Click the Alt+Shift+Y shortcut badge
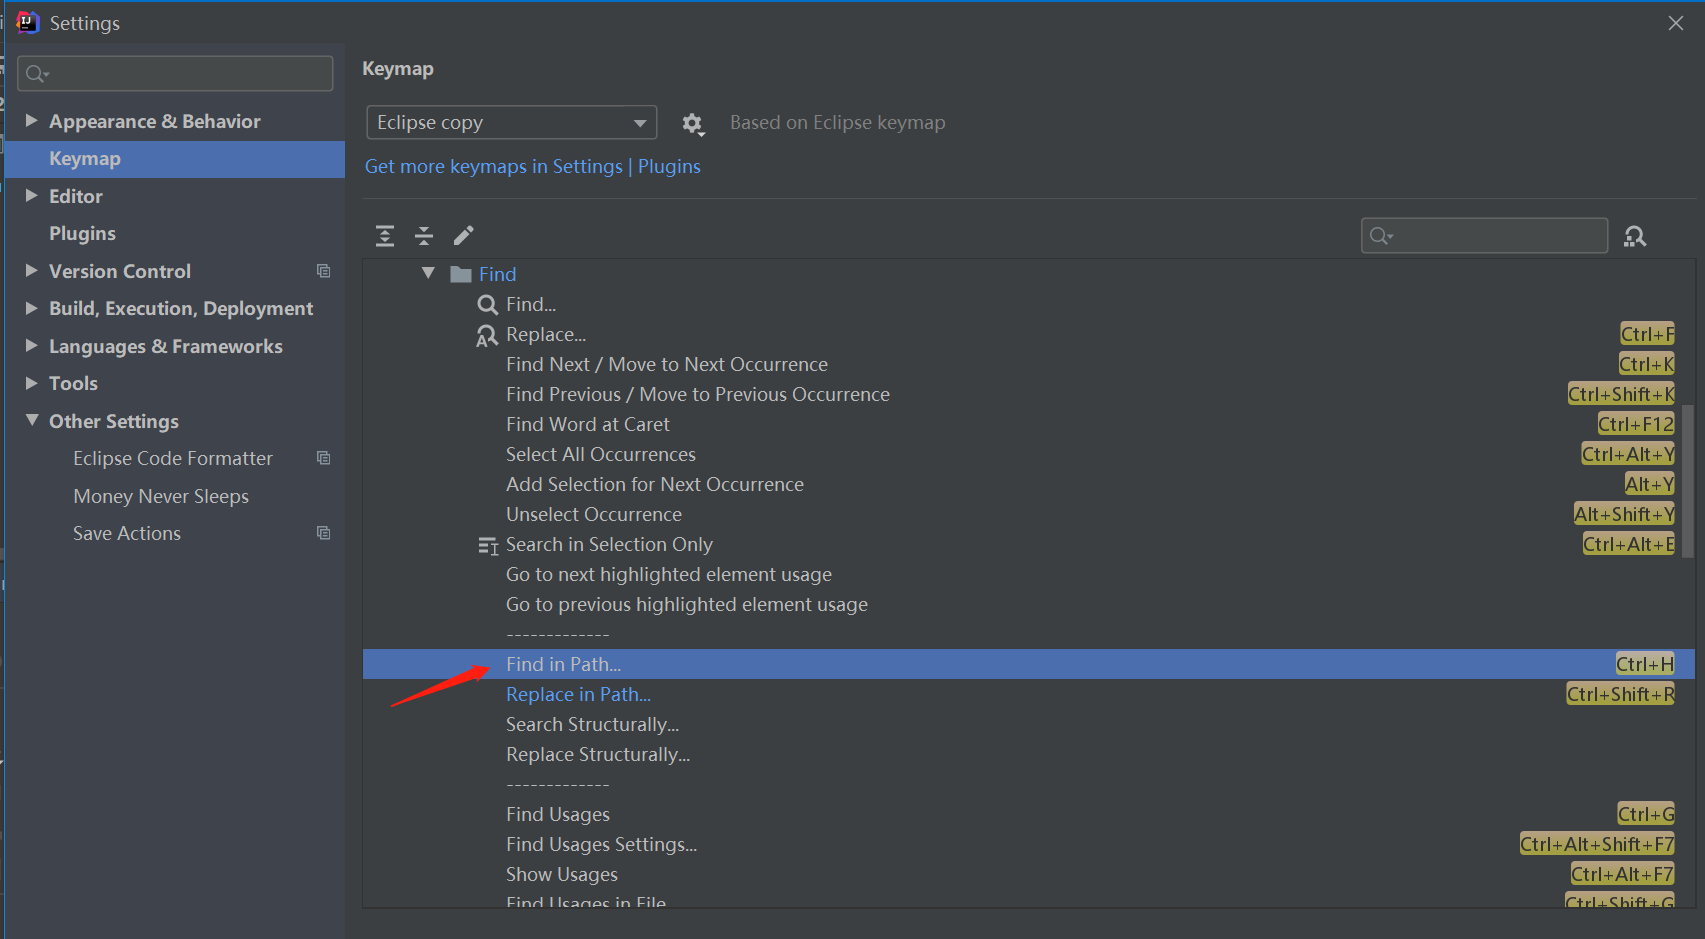The height and width of the screenshot is (939, 1705). (1624, 514)
